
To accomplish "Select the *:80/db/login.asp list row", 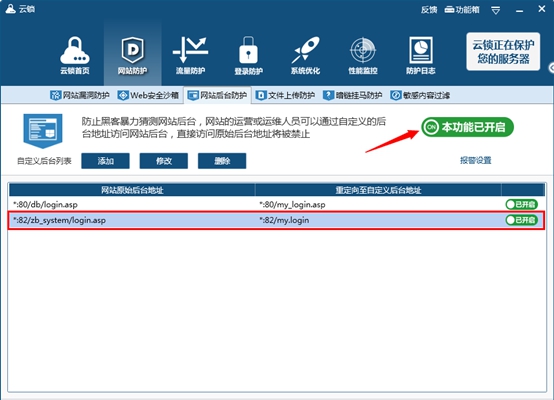I will click(x=276, y=204).
